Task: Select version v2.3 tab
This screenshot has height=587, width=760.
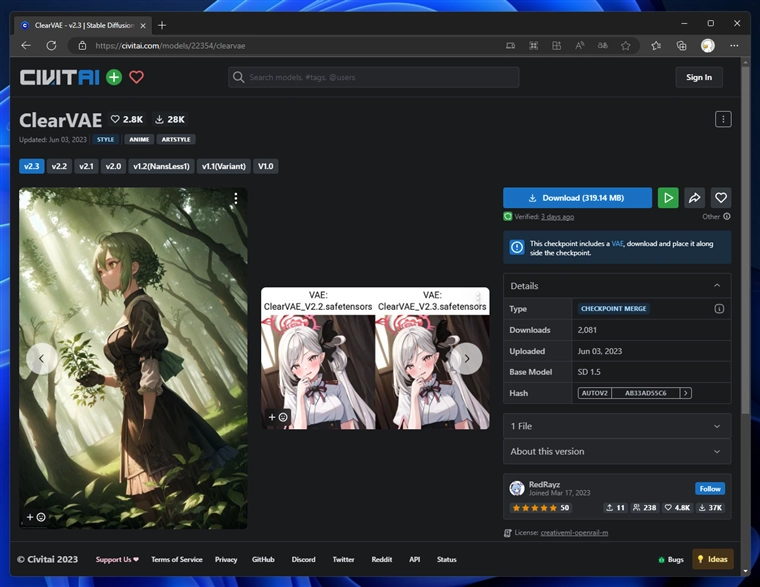Action: pyautogui.click(x=32, y=166)
